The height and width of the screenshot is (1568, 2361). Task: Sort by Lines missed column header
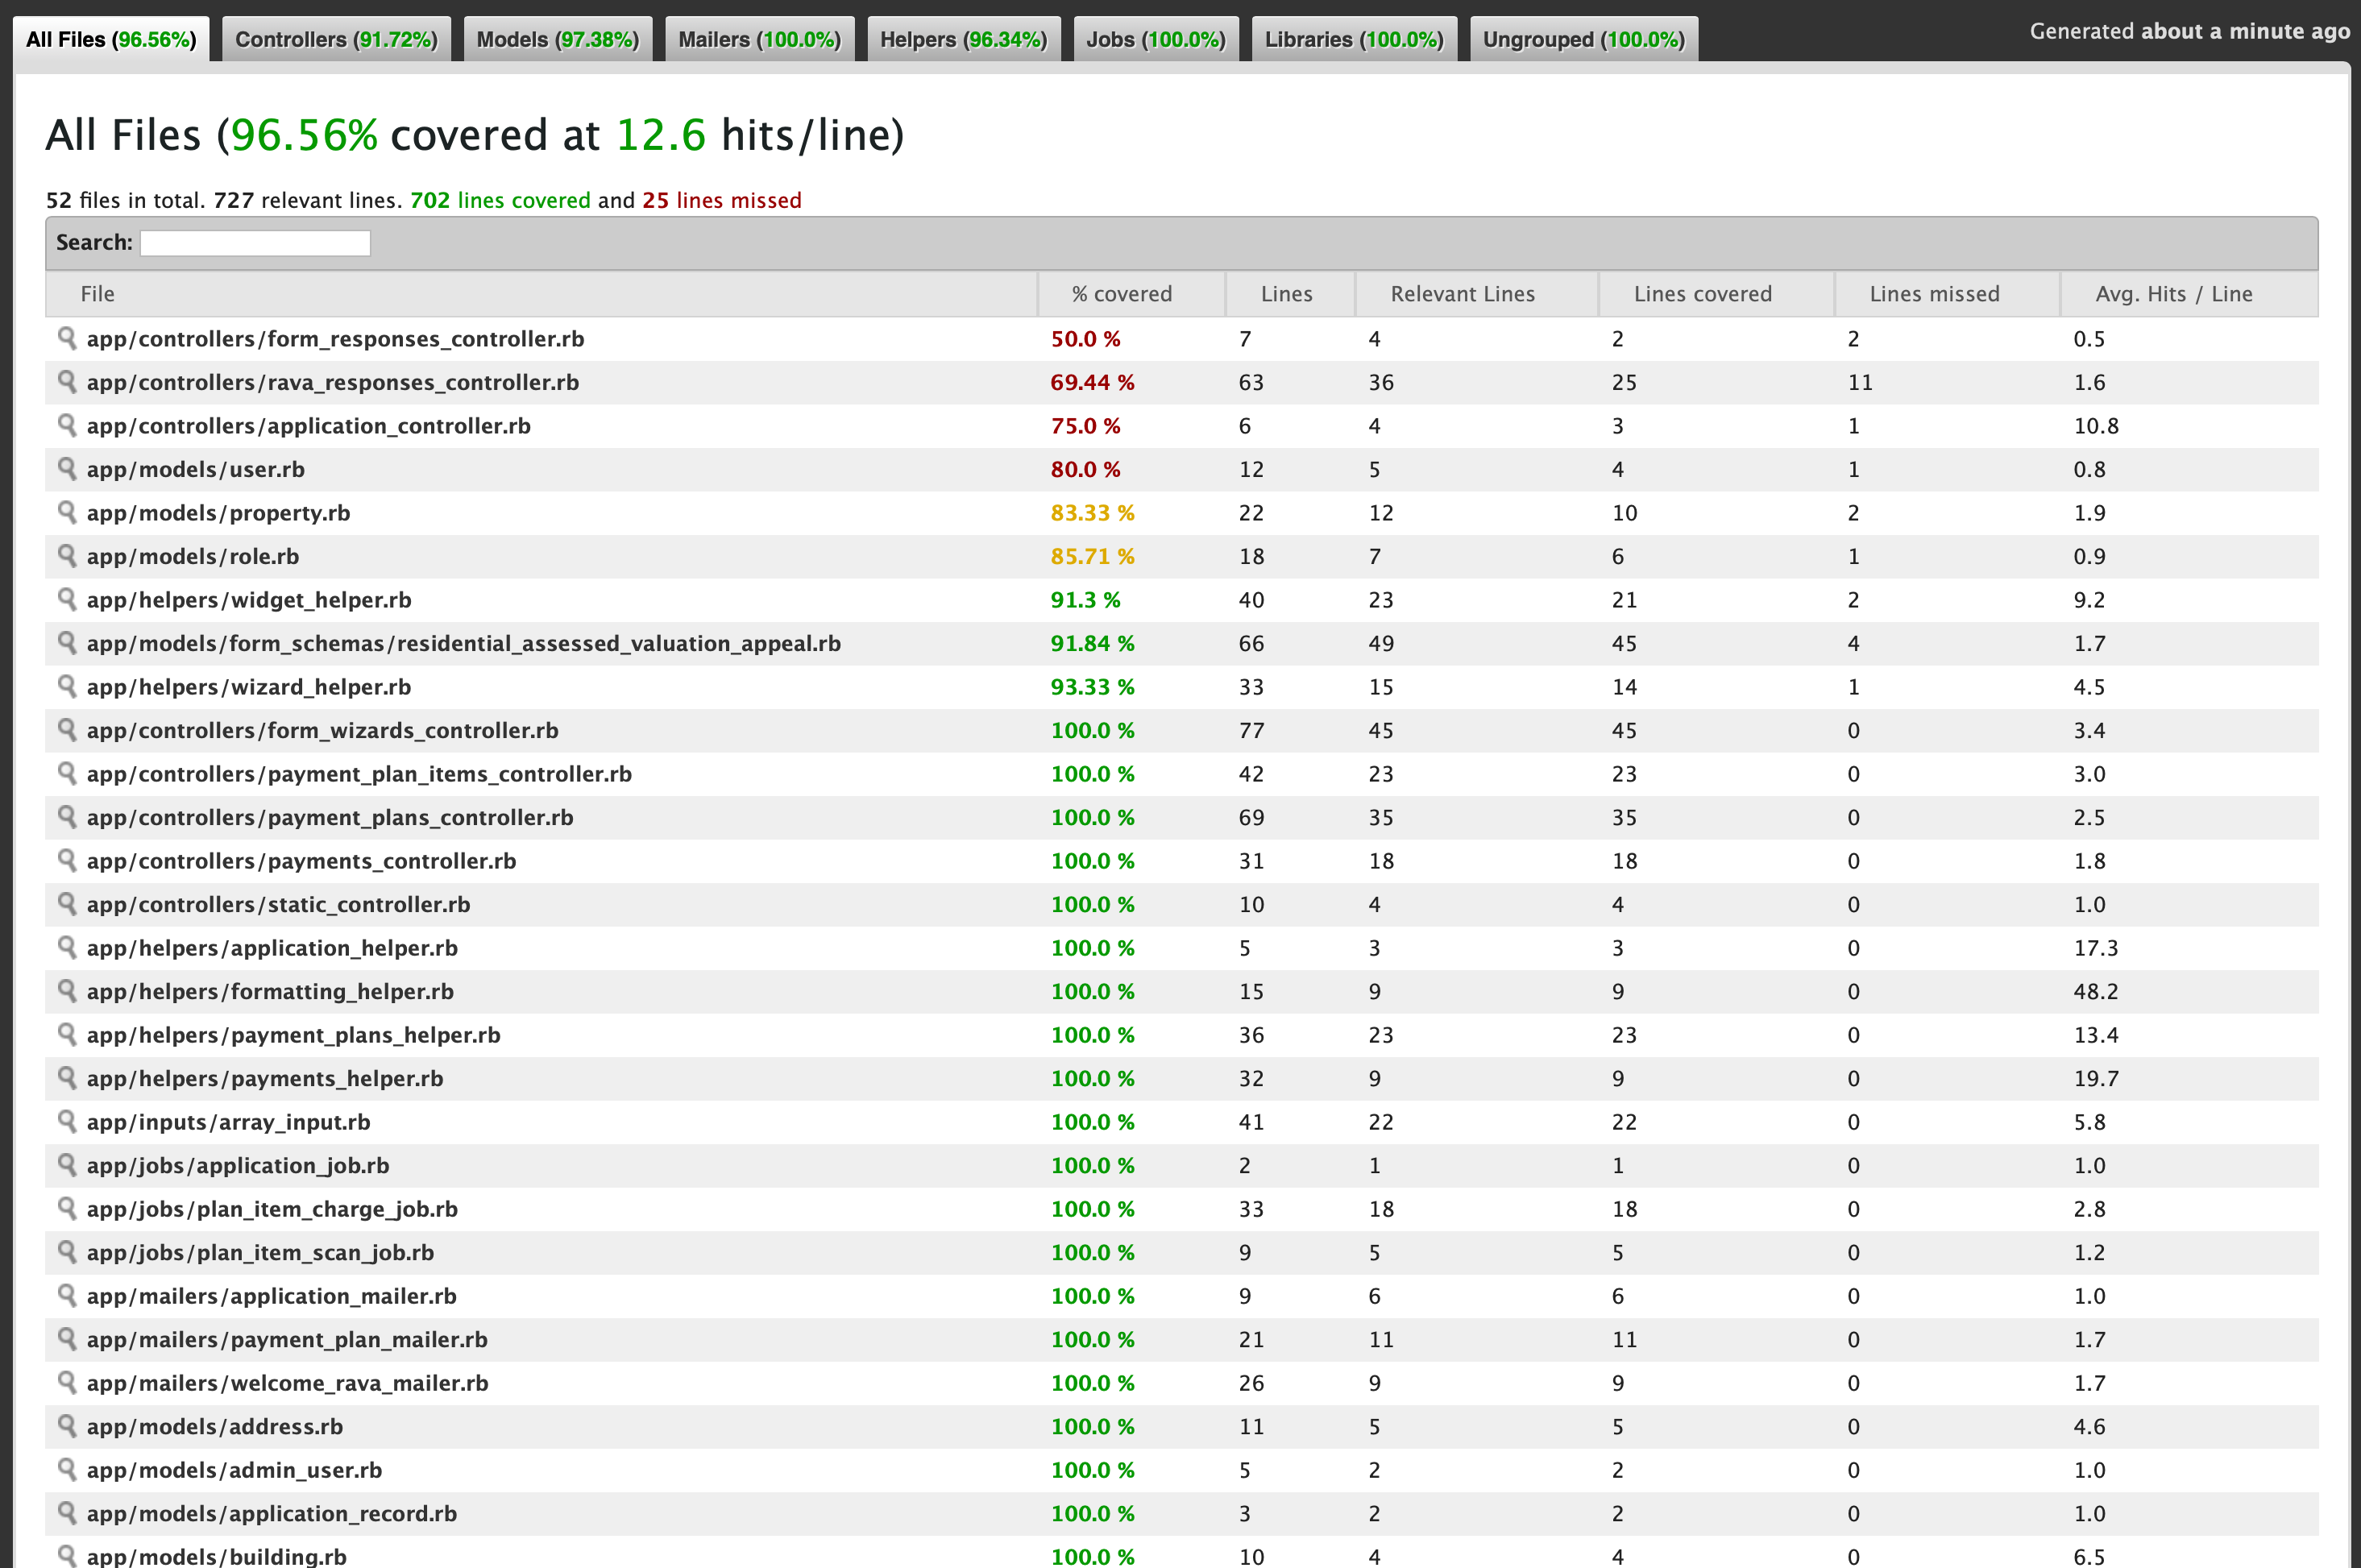(x=1933, y=294)
